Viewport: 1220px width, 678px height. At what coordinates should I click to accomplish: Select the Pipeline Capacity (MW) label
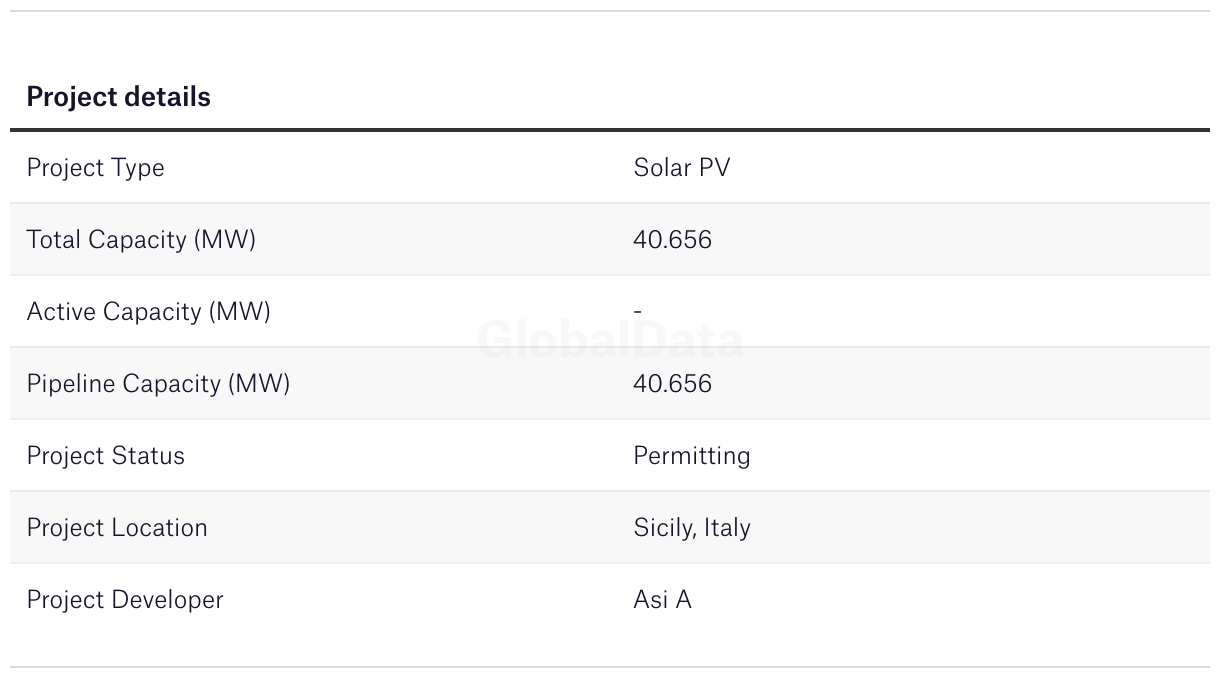(158, 384)
